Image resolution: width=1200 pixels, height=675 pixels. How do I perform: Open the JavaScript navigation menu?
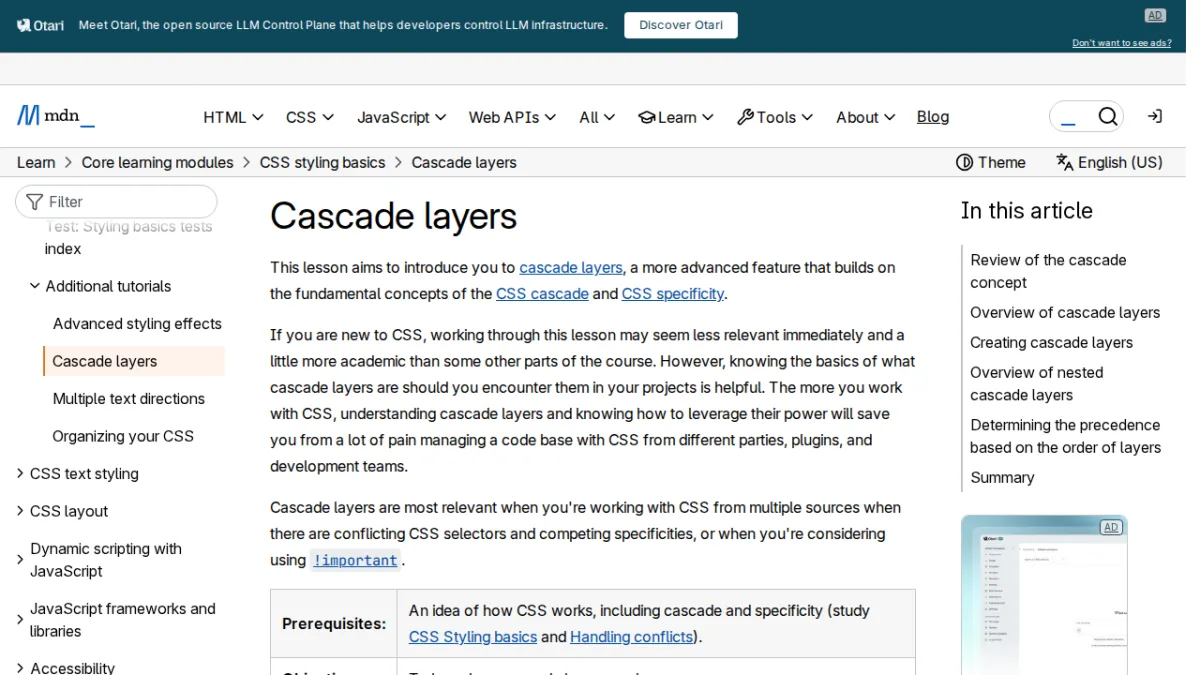(x=402, y=117)
